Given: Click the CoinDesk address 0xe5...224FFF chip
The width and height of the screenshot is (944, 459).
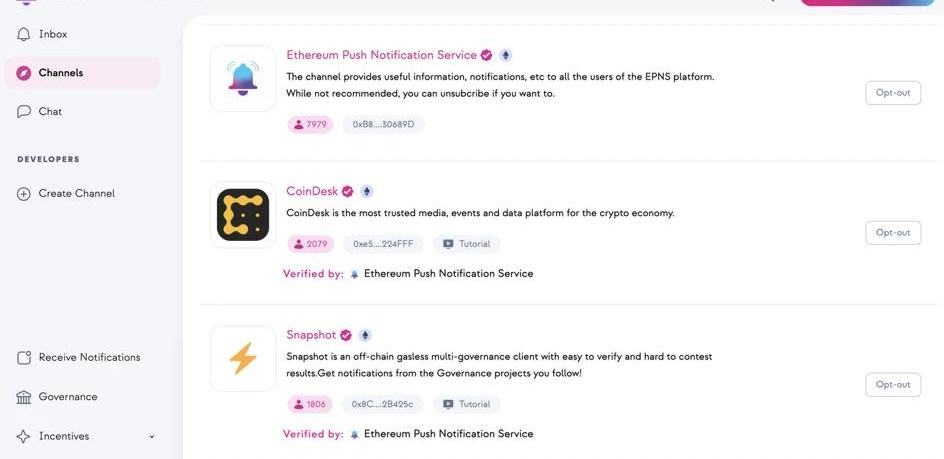Looking at the screenshot, I should coord(383,244).
